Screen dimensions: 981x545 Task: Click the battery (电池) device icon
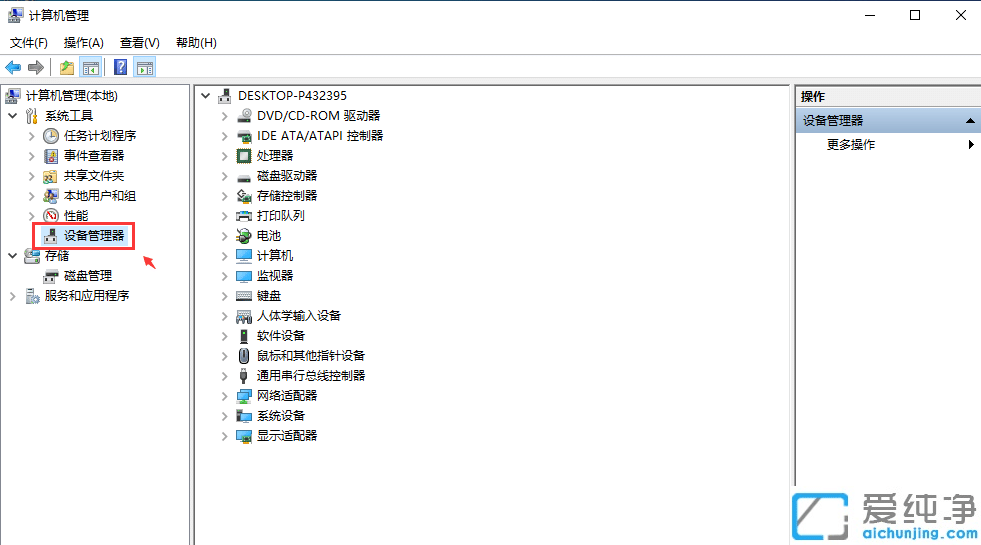tap(244, 236)
